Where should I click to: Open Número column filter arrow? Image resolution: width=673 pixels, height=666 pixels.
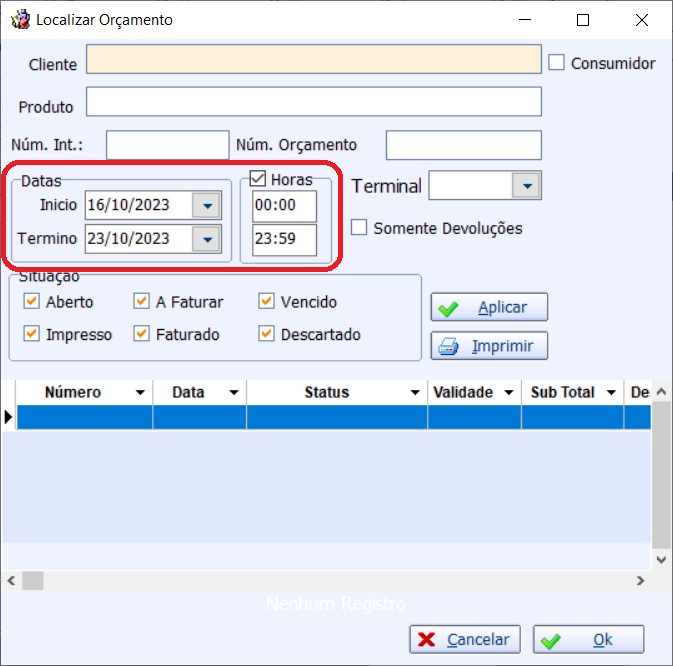coord(140,393)
